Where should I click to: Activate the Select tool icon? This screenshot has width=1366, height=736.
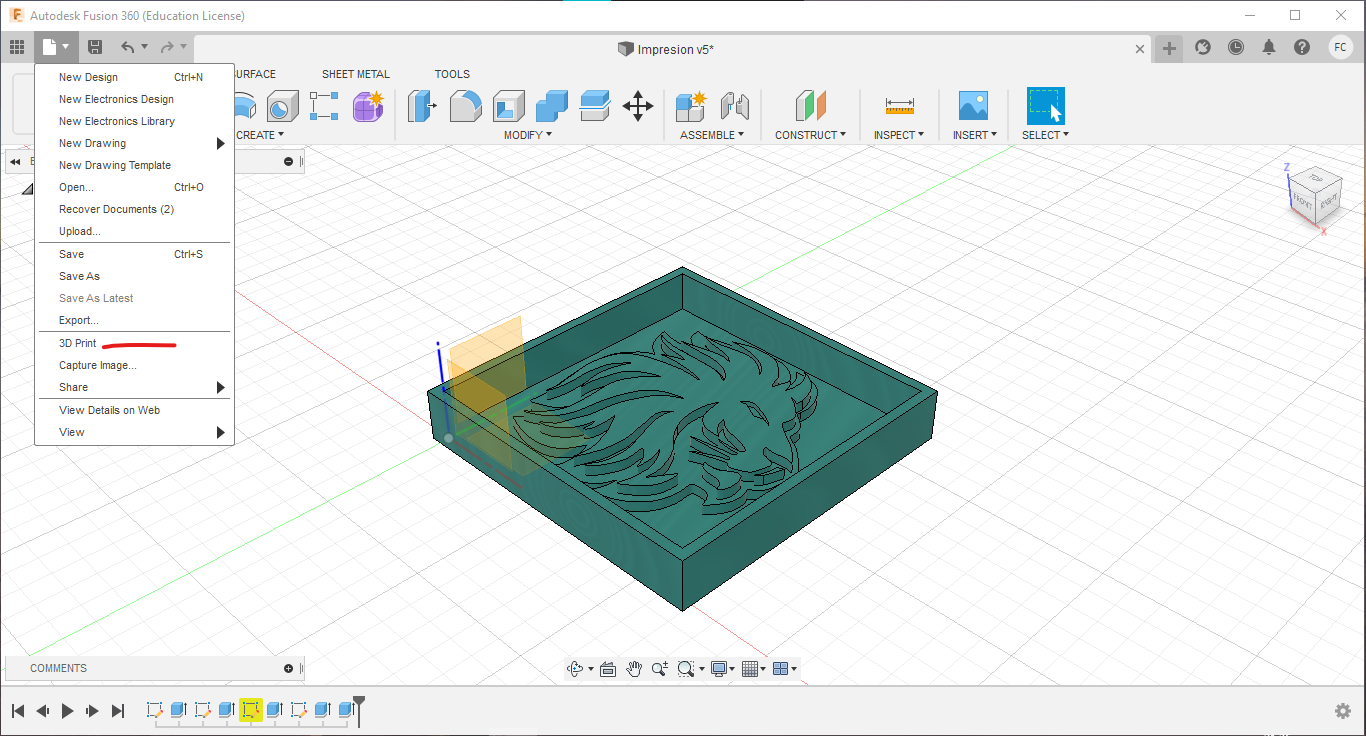click(1046, 105)
